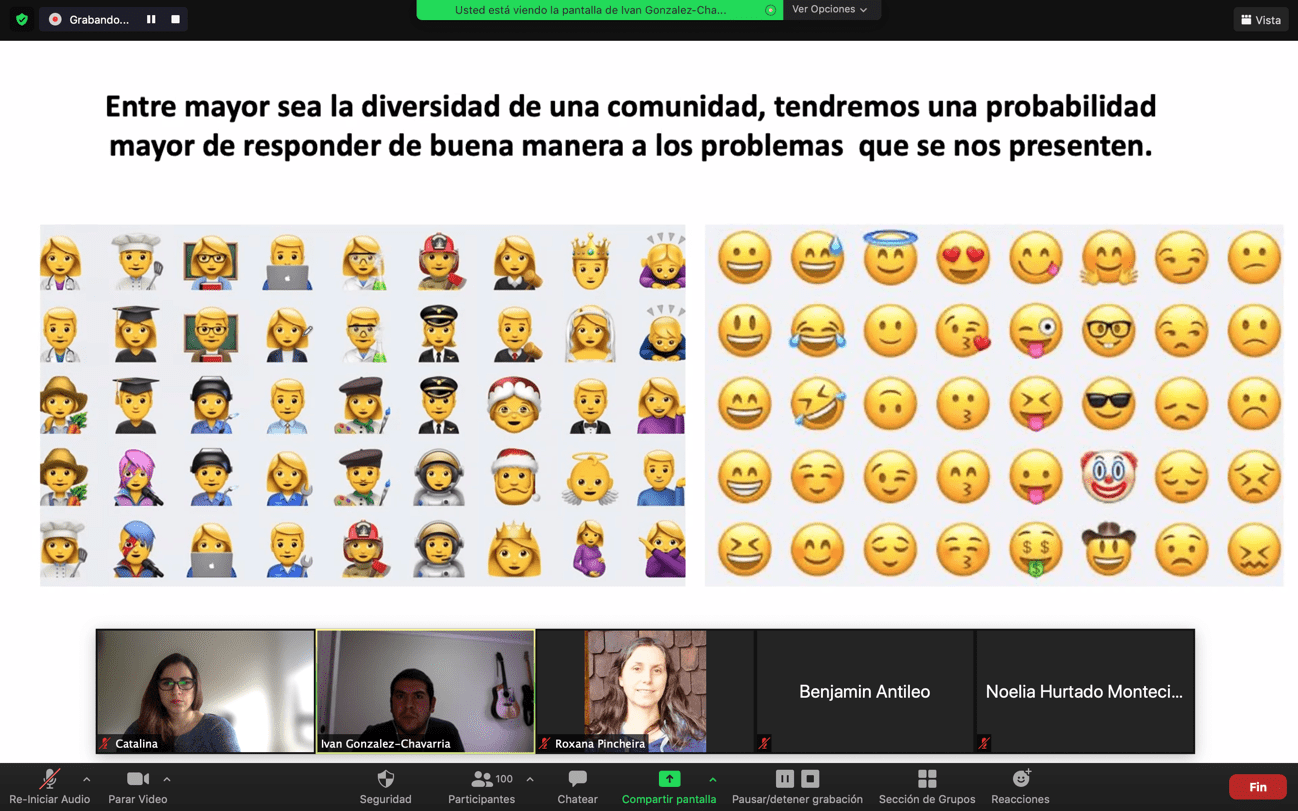Click the sunglasses face emoji
Screen dimensions: 1298x811
coord(1108,403)
